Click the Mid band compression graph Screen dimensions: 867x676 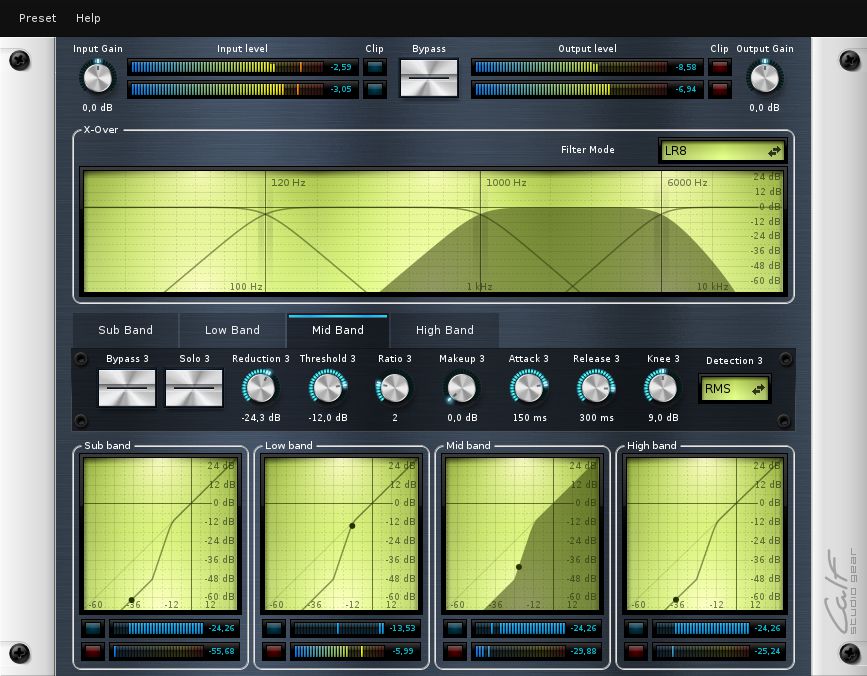pyautogui.click(x=521, y=534)
